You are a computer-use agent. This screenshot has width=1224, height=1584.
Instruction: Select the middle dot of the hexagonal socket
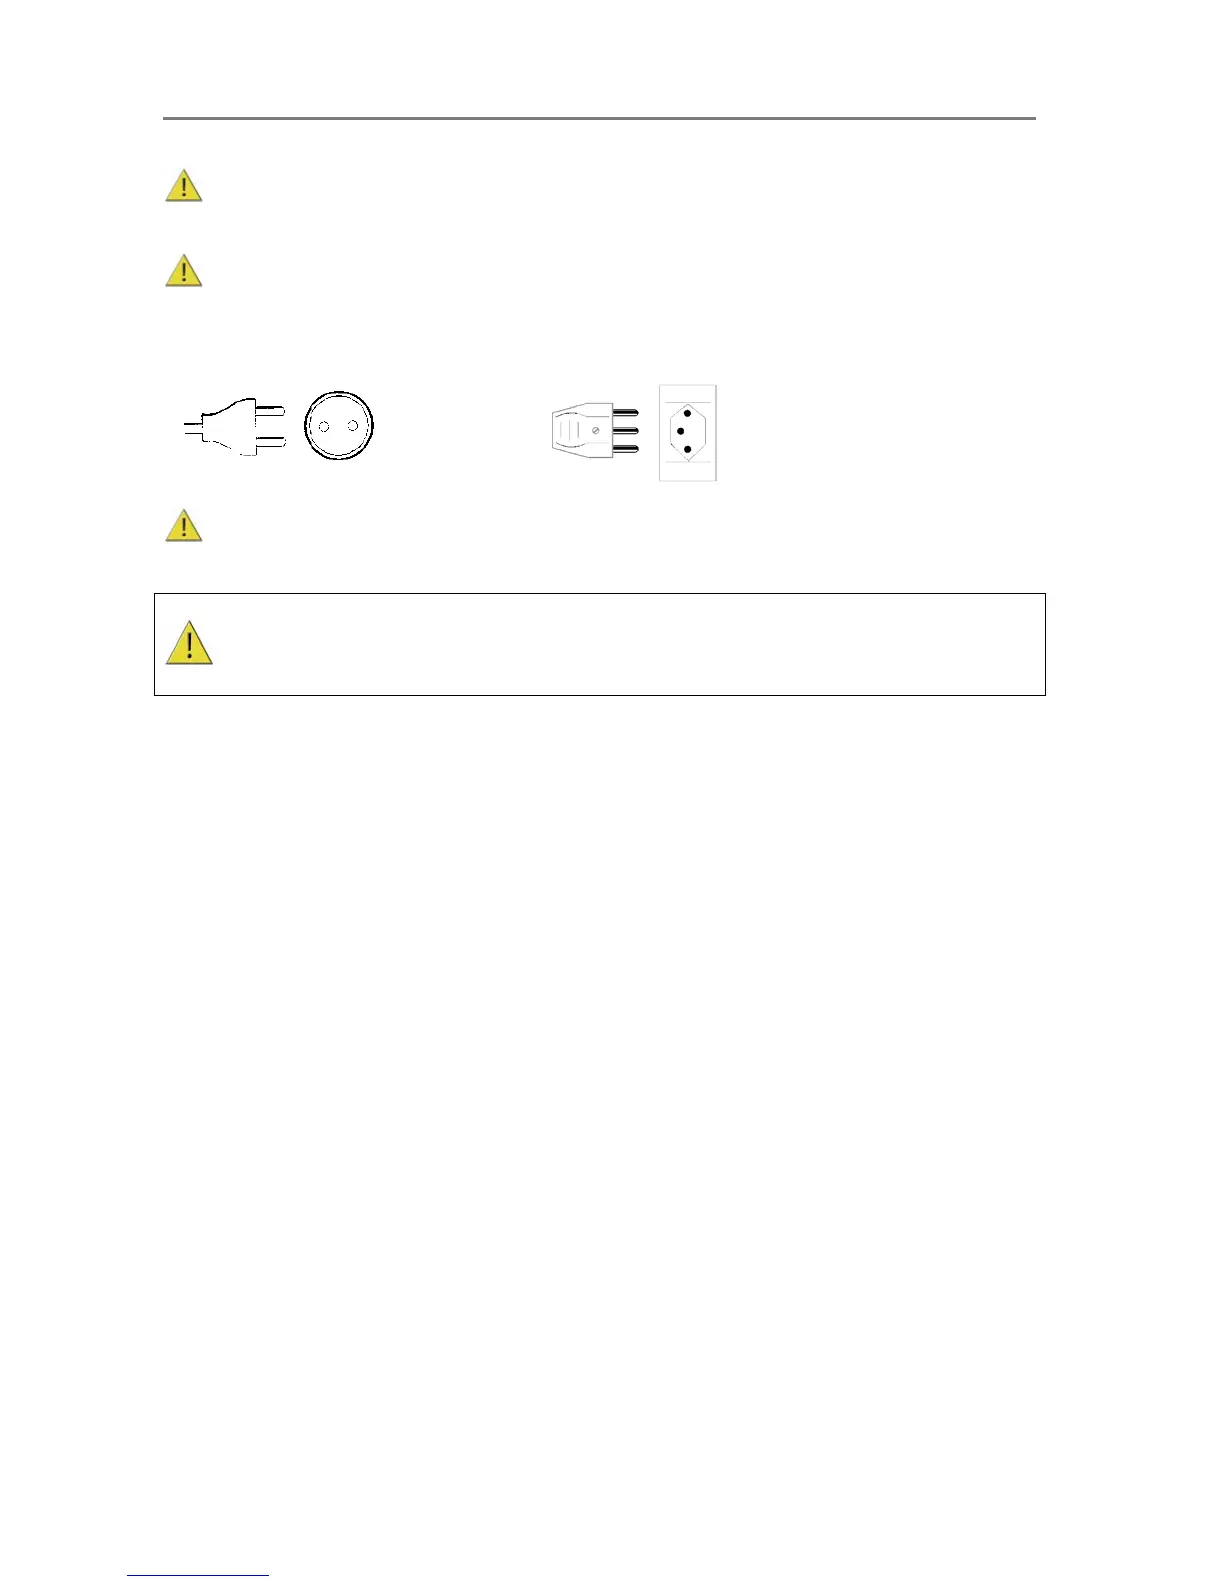tap(681, 431)
